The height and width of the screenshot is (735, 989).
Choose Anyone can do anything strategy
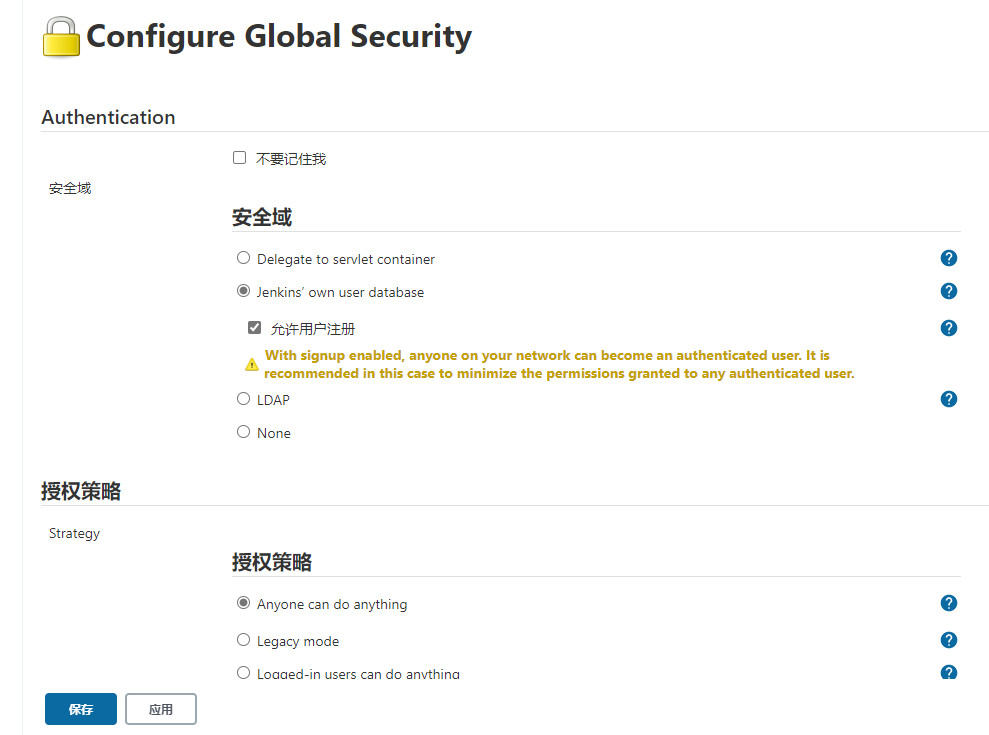pos(243,603)
